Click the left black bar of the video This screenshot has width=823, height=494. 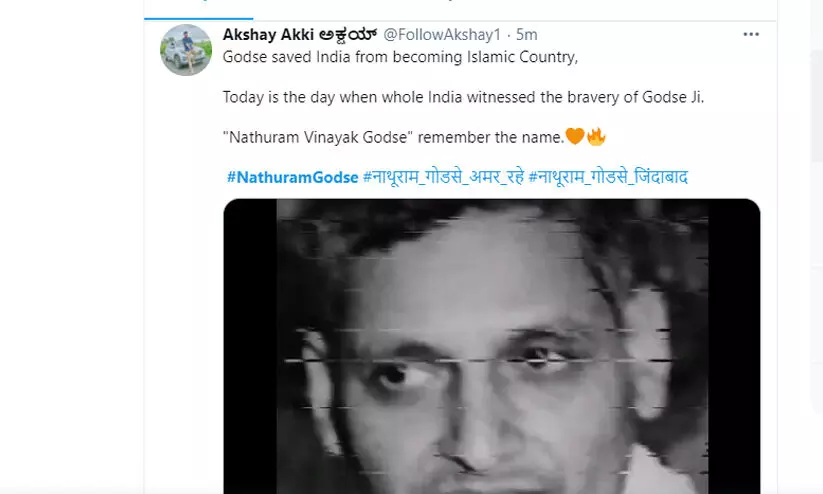(250, 346)
